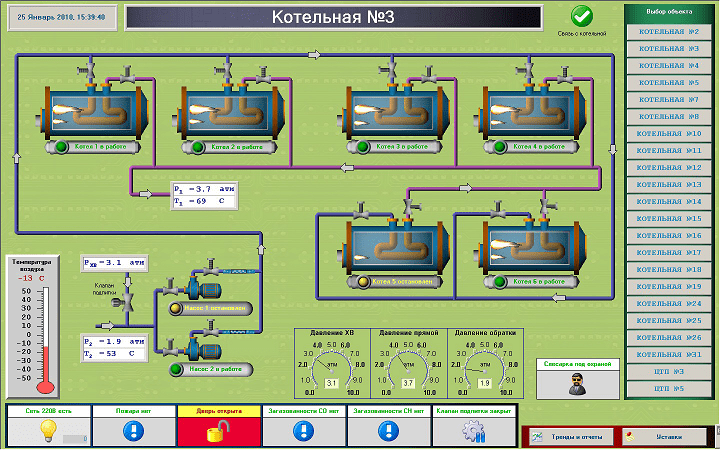The image size is (720, 450).
Task: Click the open padlock door alarm icon
Action: click(x=218, y=432)
